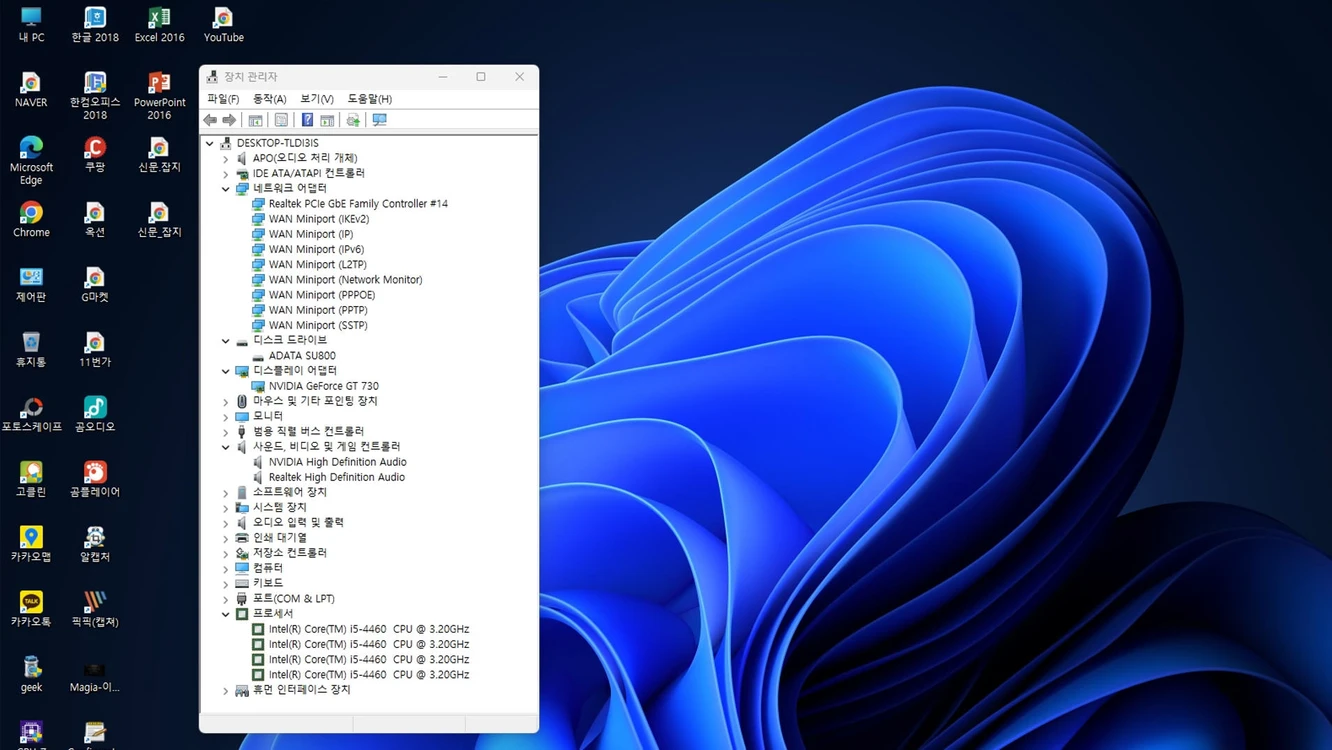Toggle the show/hide action pane toolbar icon
Image resolution: width=1332 pixels, height=750 pixels.
pos(327,120)
